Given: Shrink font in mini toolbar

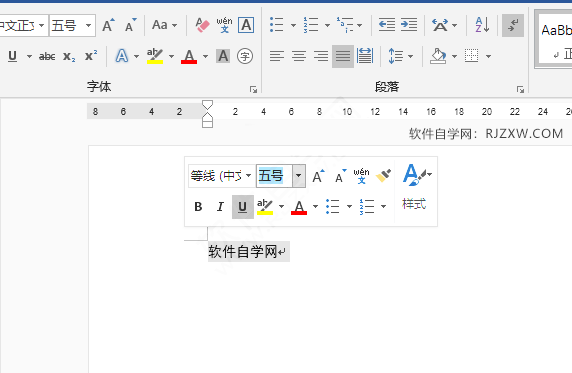Looking at the screenshot, I should pos(340,176).
